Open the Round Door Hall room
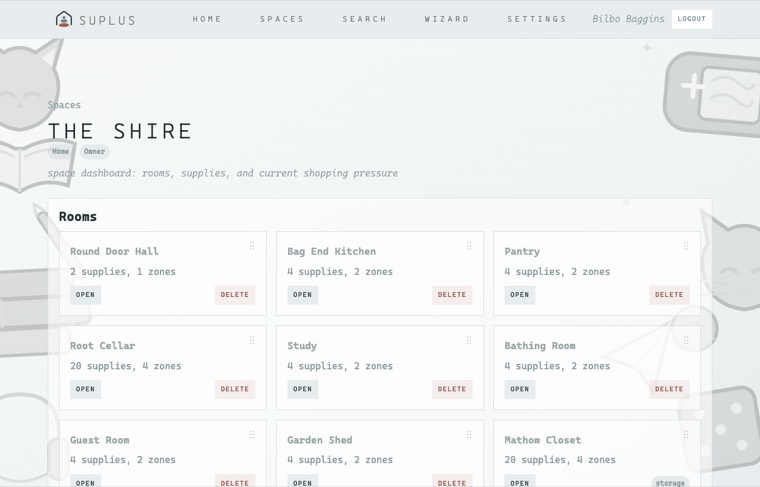 pyautogui.click(x=85, y=295)
